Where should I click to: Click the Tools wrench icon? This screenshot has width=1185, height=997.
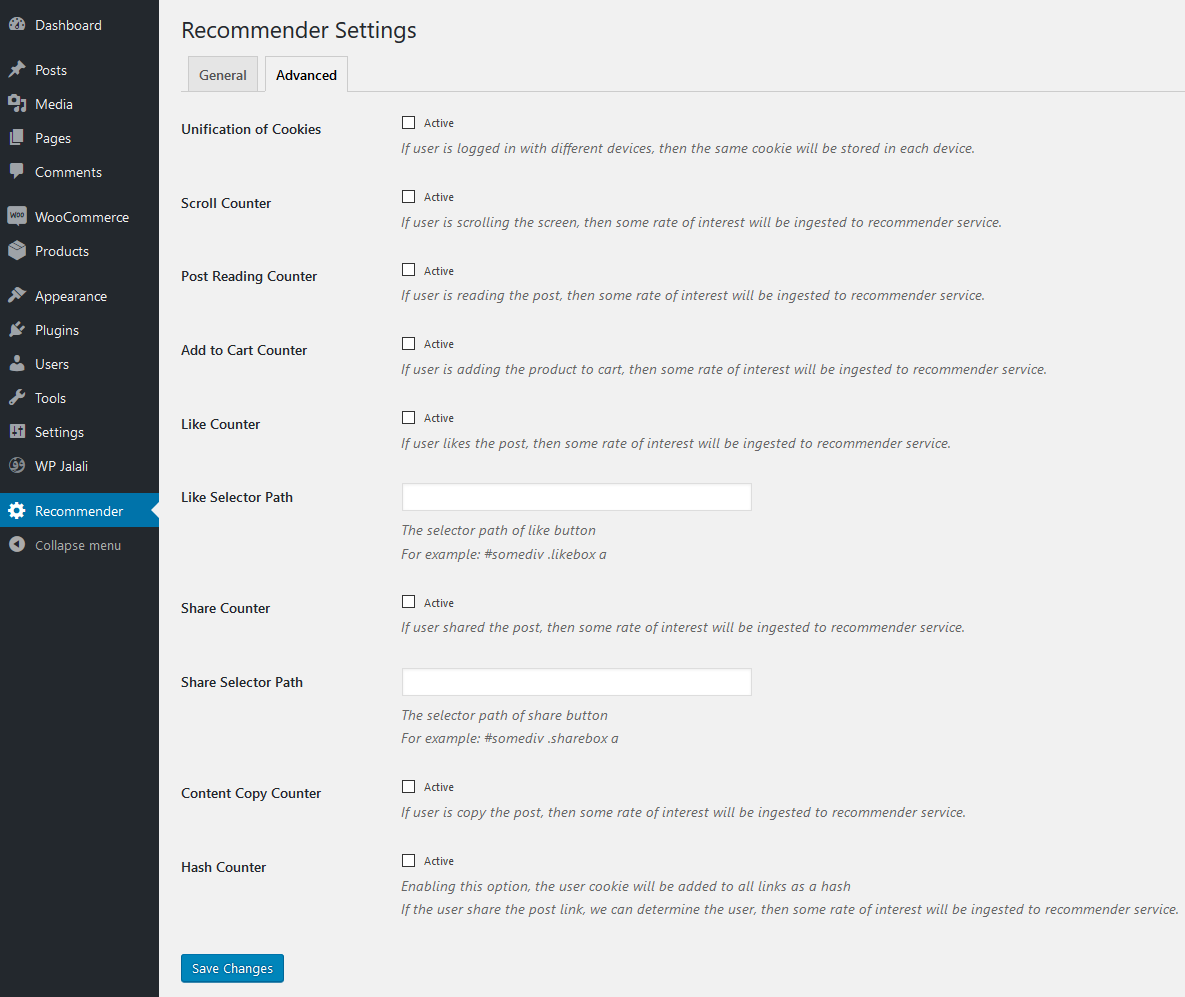click(17, 398)
